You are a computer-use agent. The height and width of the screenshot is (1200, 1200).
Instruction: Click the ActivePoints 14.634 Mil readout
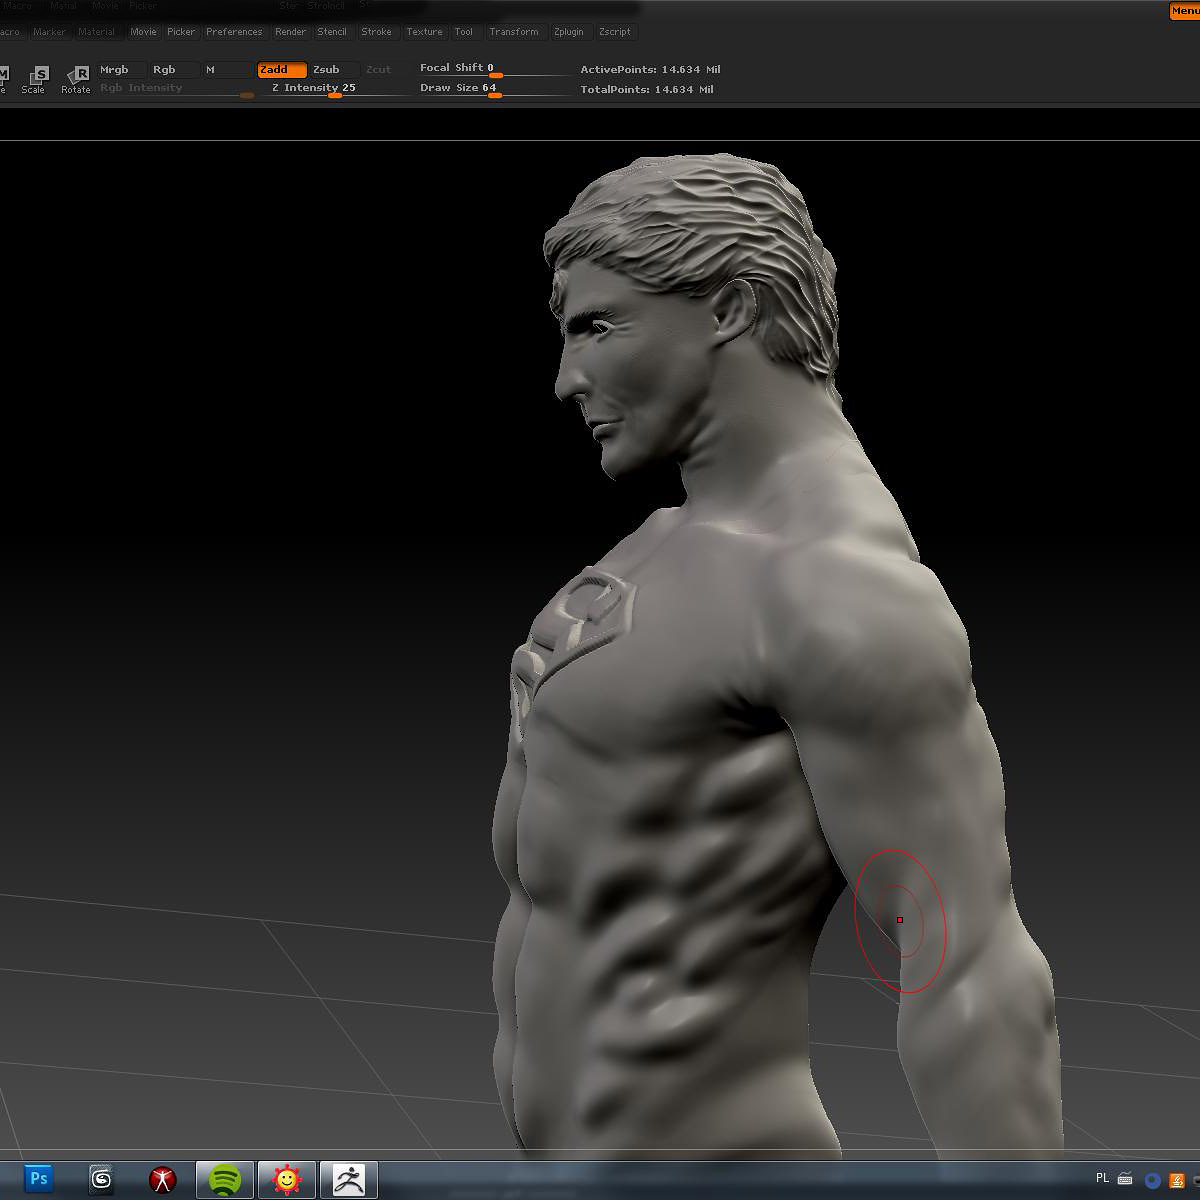650,70
